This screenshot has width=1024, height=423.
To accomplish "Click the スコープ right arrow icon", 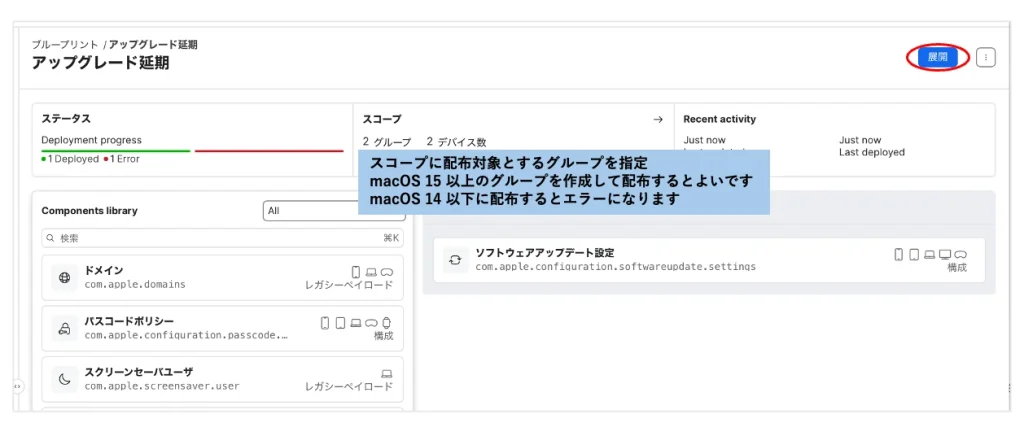I will [658, 119].
